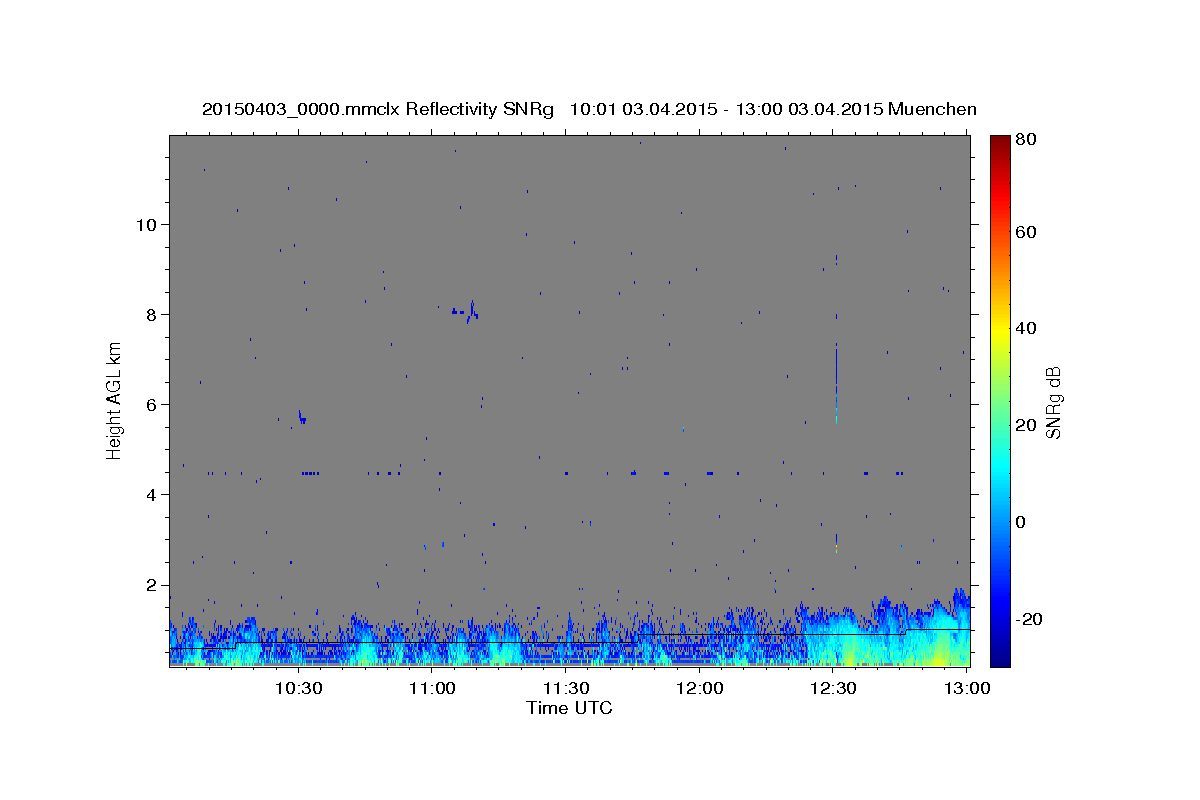Click the height tick label 2
This screenshot has height=800, width=1200.
[x=150, y=585]
